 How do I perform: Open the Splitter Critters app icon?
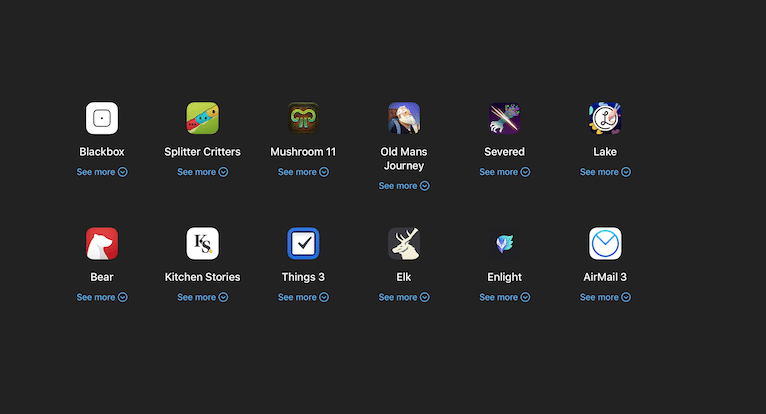pos(202,118)
